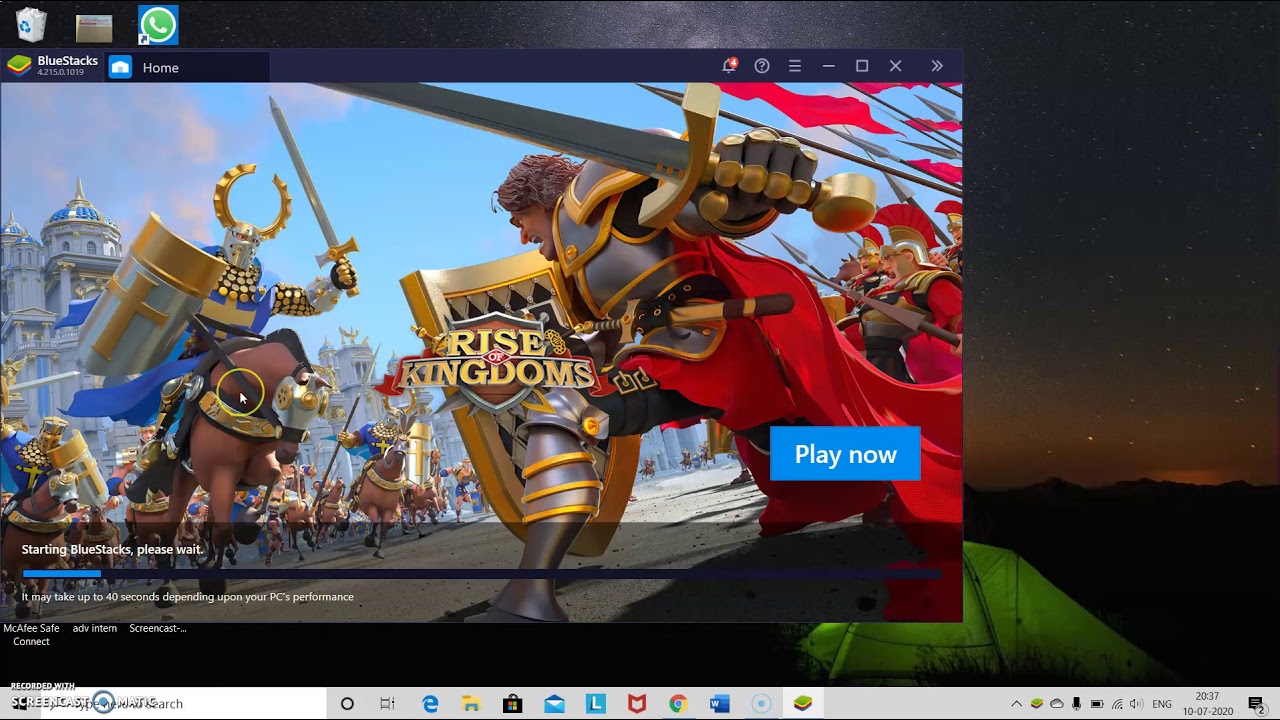Open McAfee from the taskbar
This screenshot has width=1280, height=720.
(x=636, y=704)
